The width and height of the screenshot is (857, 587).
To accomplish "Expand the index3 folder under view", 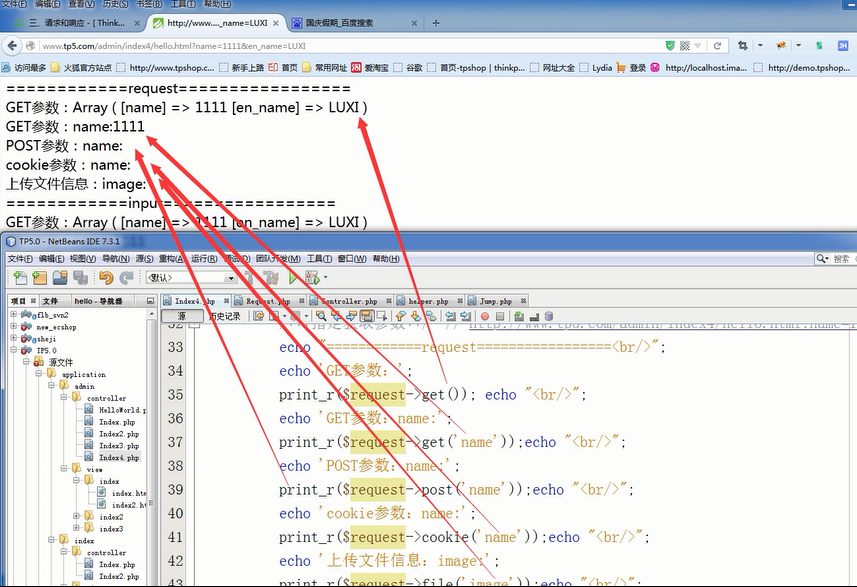I will [77, 528].
